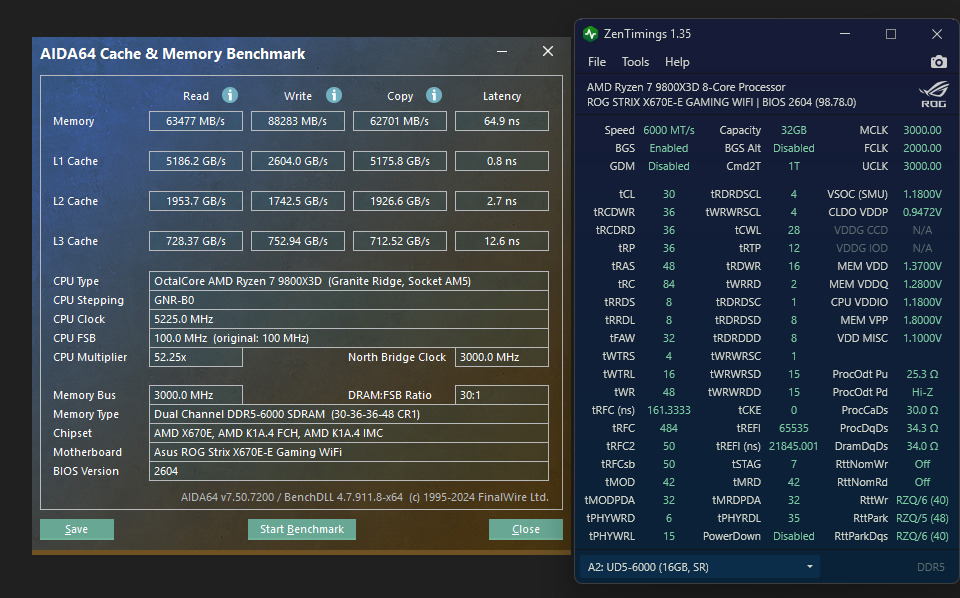Screen dimensions: 960x598
Task: Click the BIOS Version field 2604
Action: [x=348, y=471]
